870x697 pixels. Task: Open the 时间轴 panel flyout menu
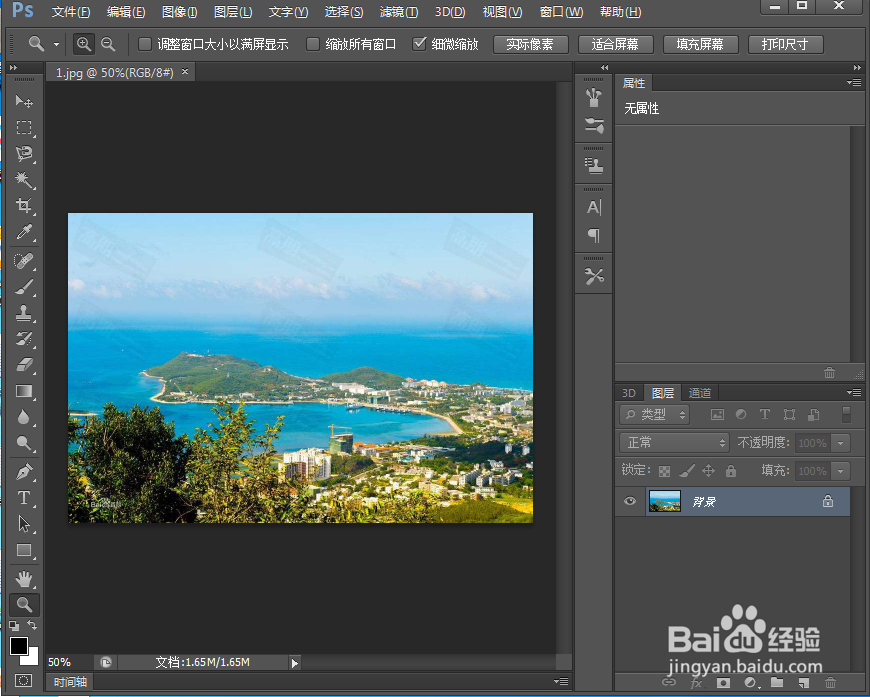point(561,681)
